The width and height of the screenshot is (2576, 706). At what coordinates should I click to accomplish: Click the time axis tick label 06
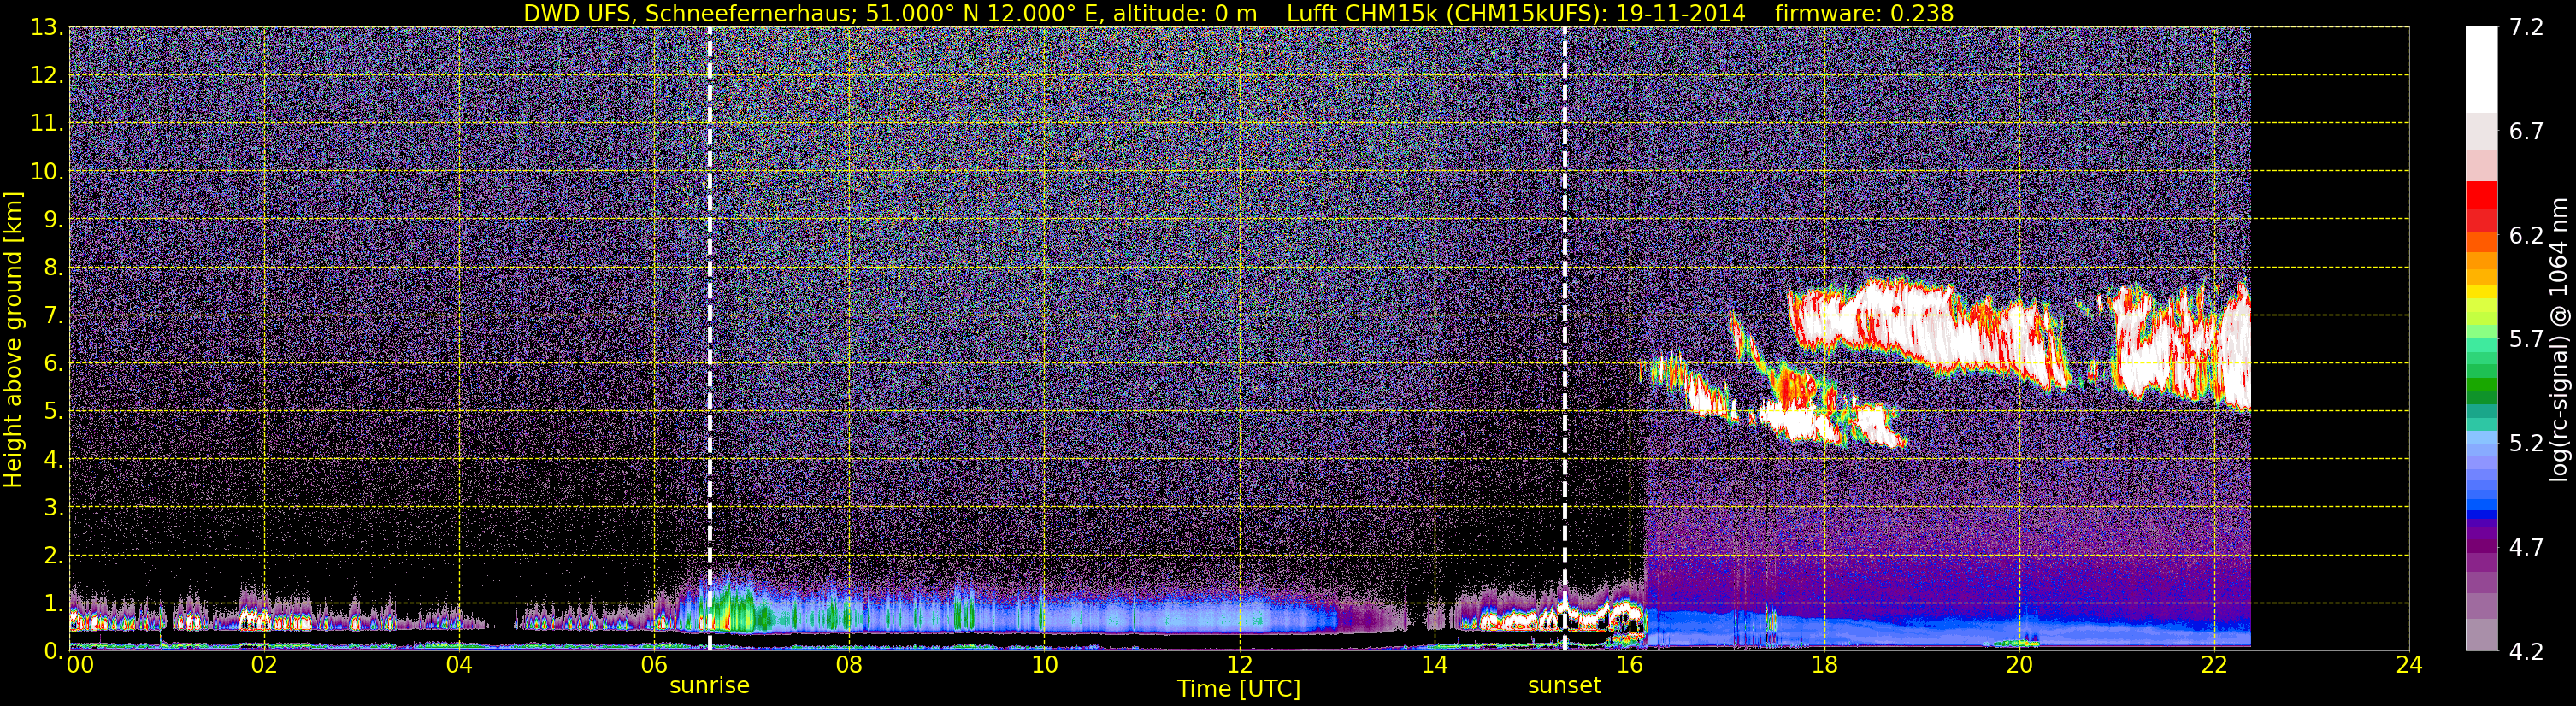654,665
